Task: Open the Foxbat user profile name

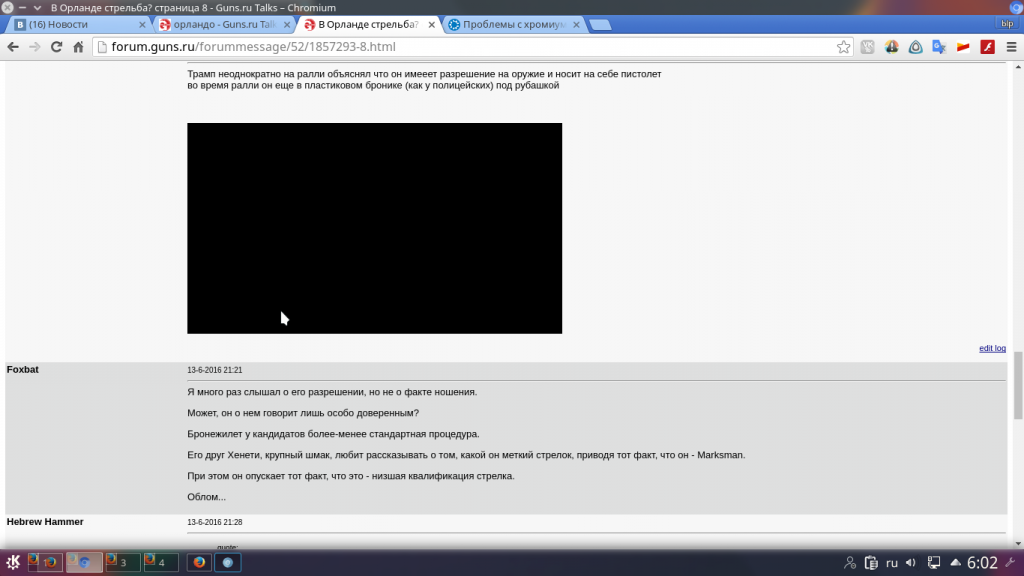Action: point(23,370)
